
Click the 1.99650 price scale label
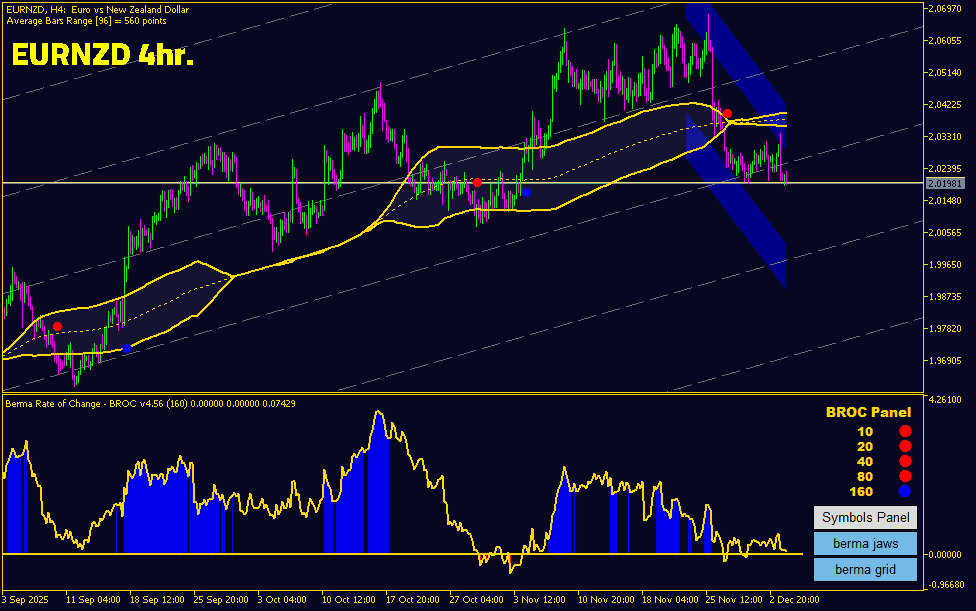pyautogui.click(x=945, y=265)
